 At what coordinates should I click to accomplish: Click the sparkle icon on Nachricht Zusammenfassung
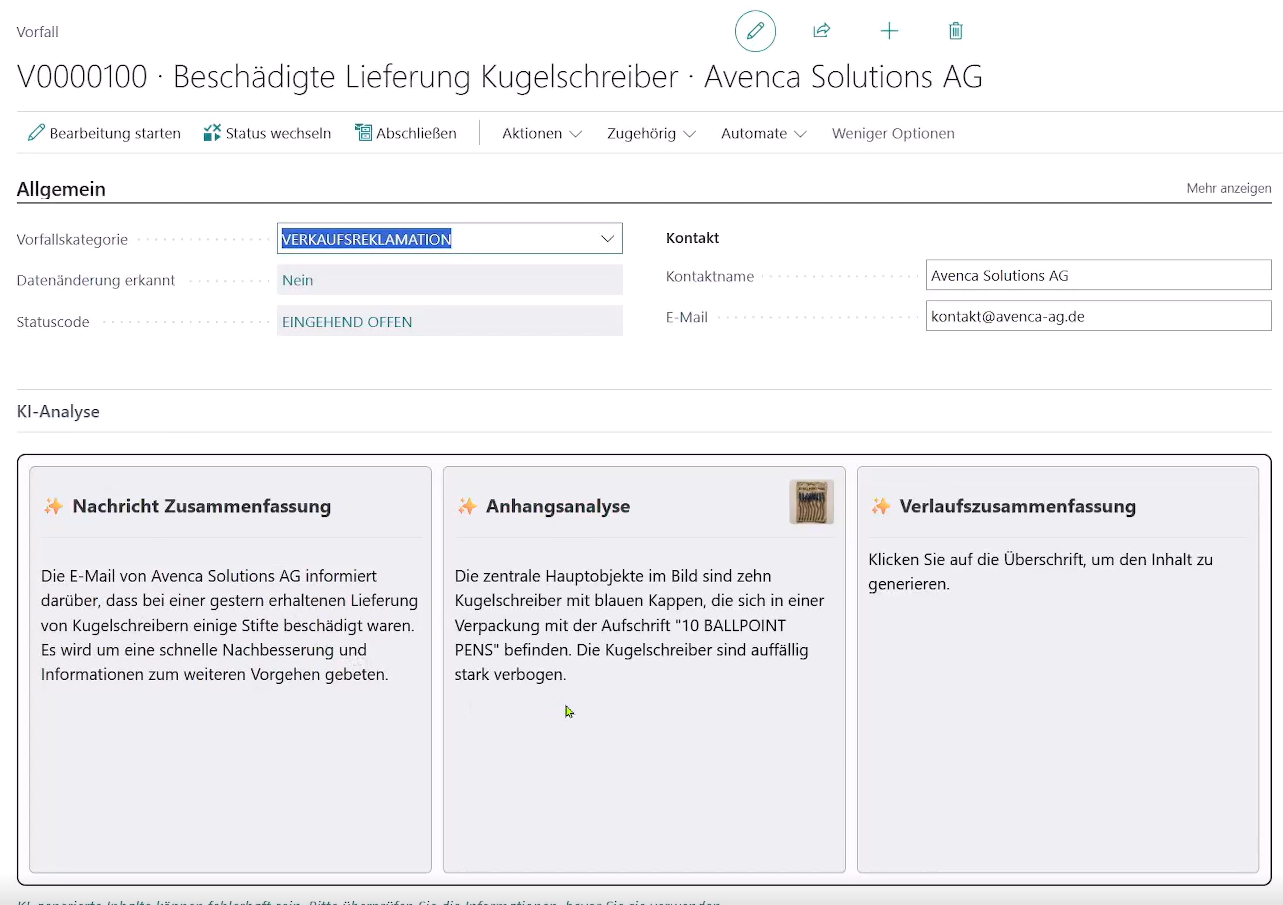tap(52, 506)
